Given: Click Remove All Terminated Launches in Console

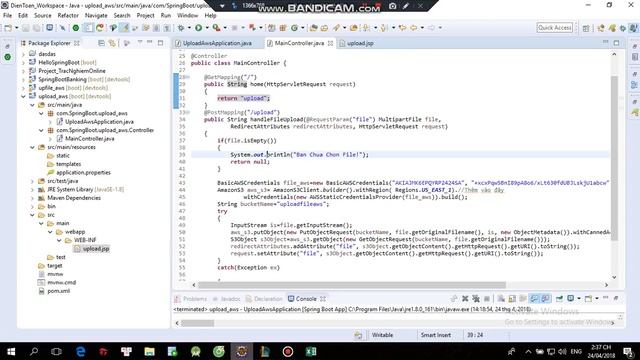Looking at the screenshot, I should (x=476, y=299).
